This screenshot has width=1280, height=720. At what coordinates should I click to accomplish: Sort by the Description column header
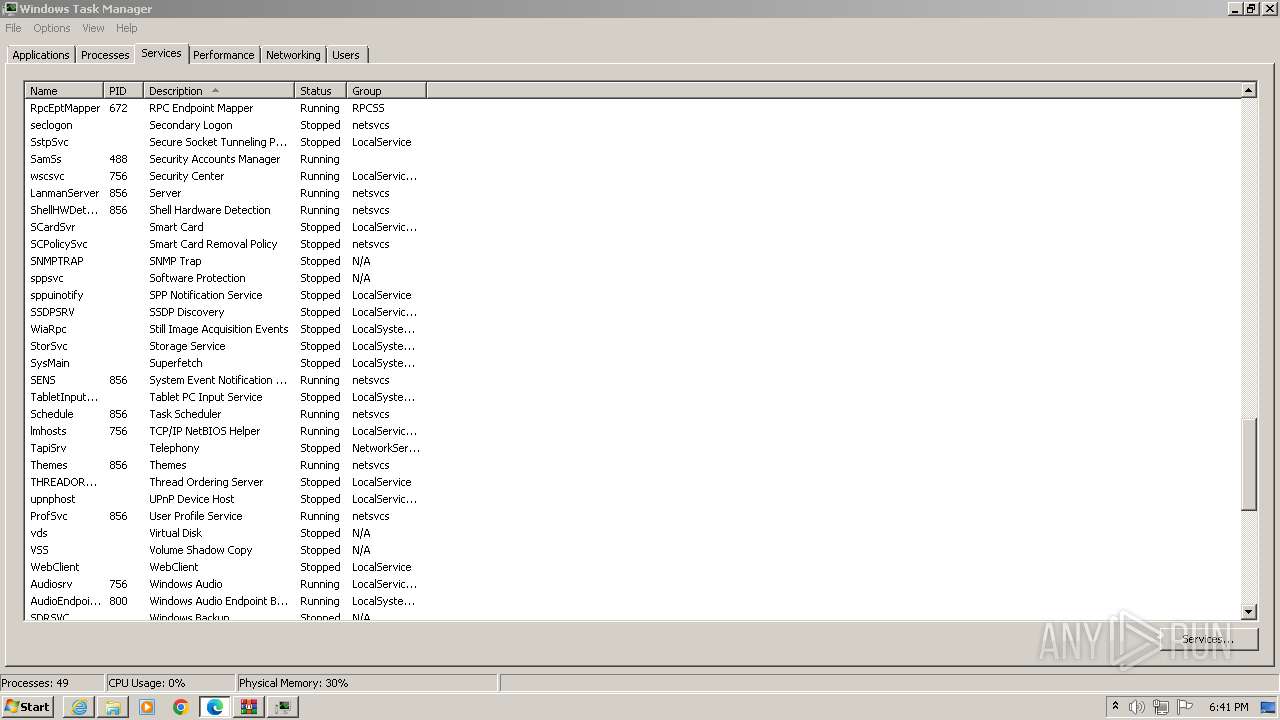(x=219, y=91)
